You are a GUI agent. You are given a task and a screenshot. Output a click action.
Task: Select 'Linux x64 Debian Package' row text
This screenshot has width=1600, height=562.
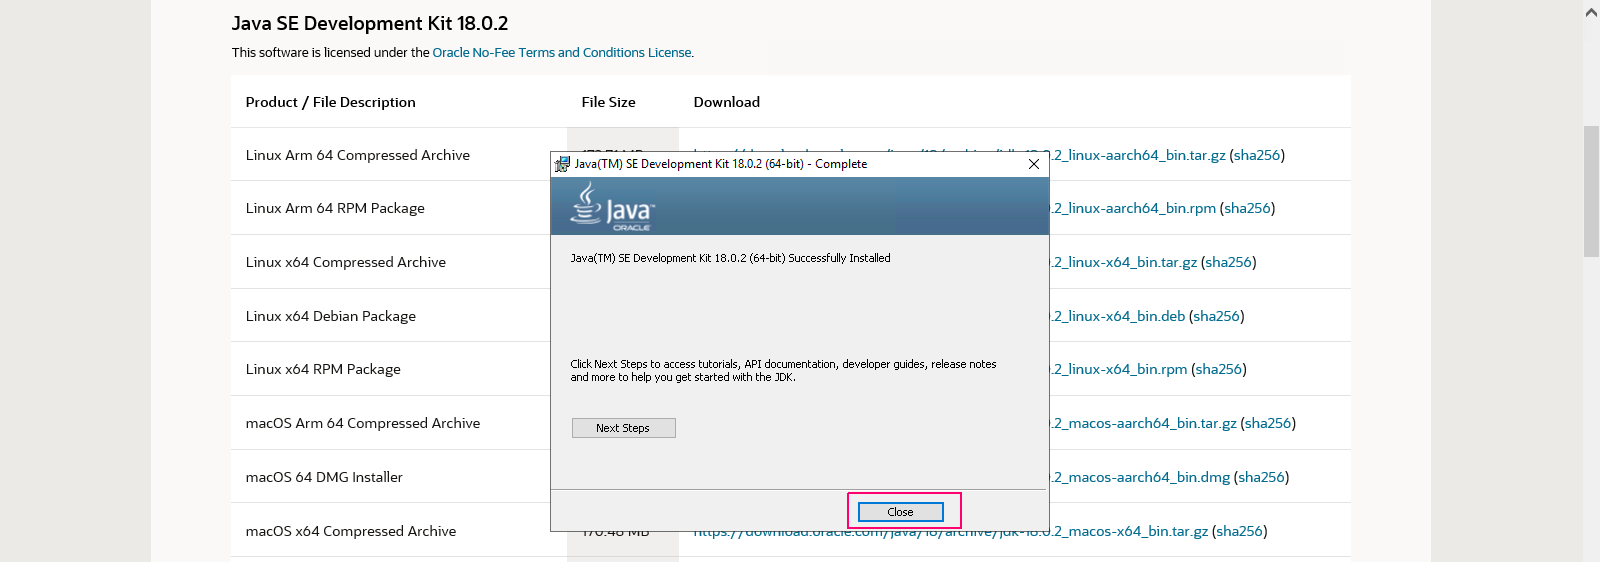(x=331, y=316)
